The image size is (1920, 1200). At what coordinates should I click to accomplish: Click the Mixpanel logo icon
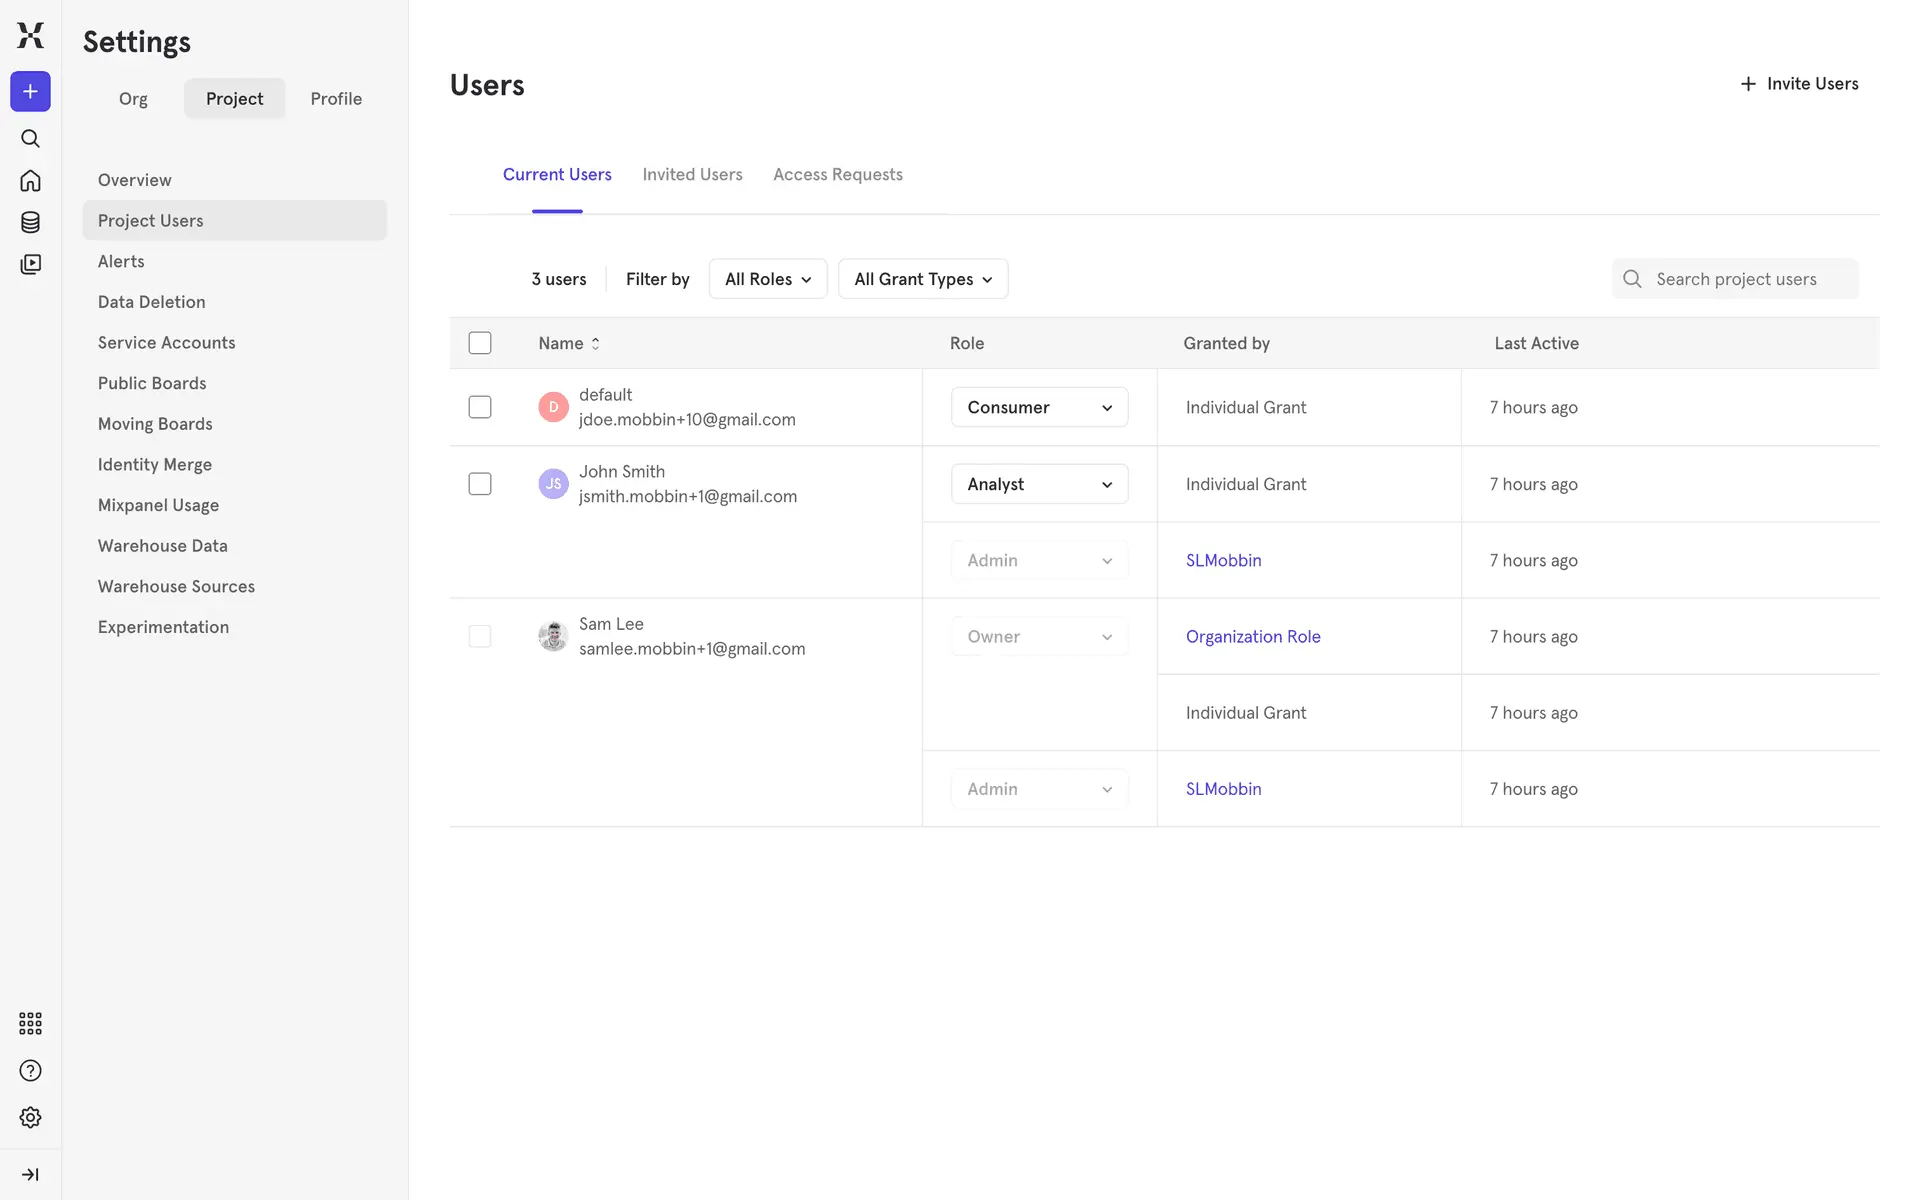(30, 35)
